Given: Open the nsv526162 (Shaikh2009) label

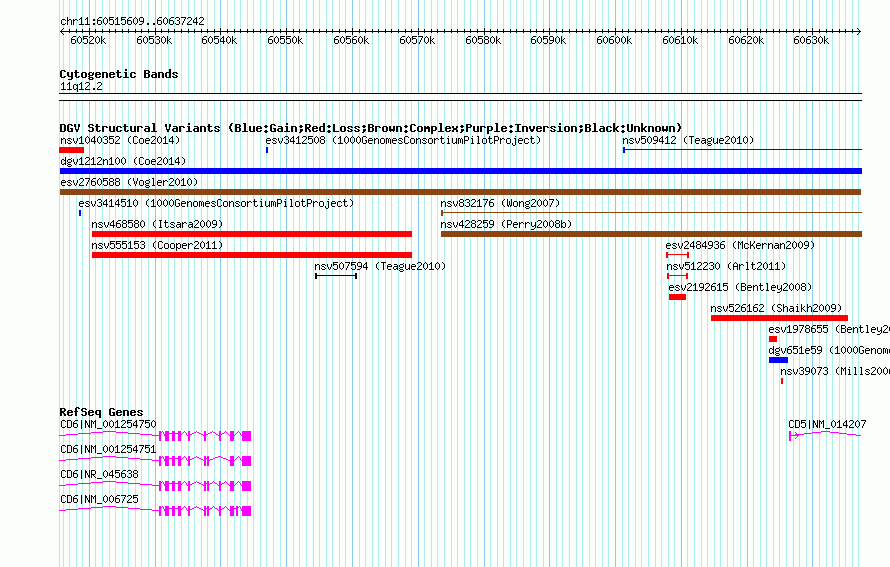Looking at the screenshot, I should pos(776,308).
